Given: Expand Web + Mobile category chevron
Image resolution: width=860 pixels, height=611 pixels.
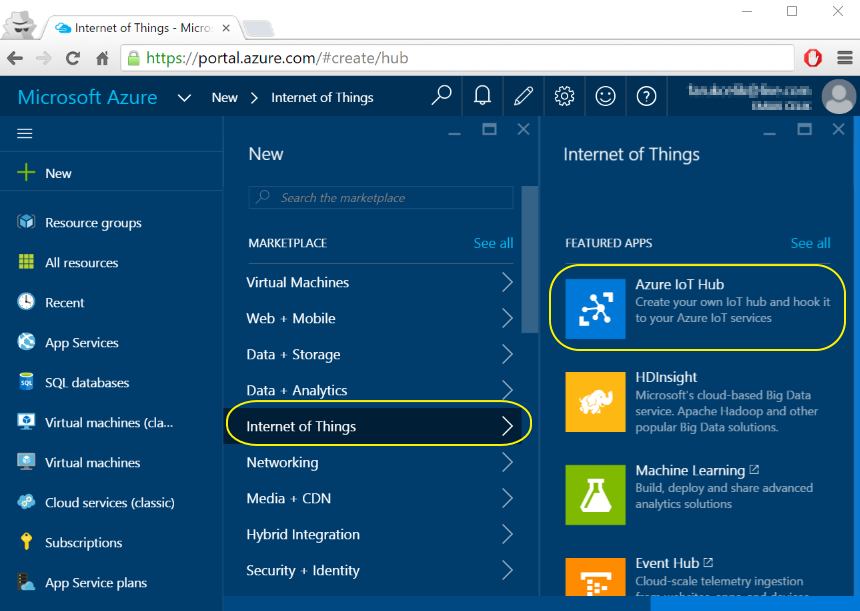Looking at the screenshot, I should pos(507,318).
